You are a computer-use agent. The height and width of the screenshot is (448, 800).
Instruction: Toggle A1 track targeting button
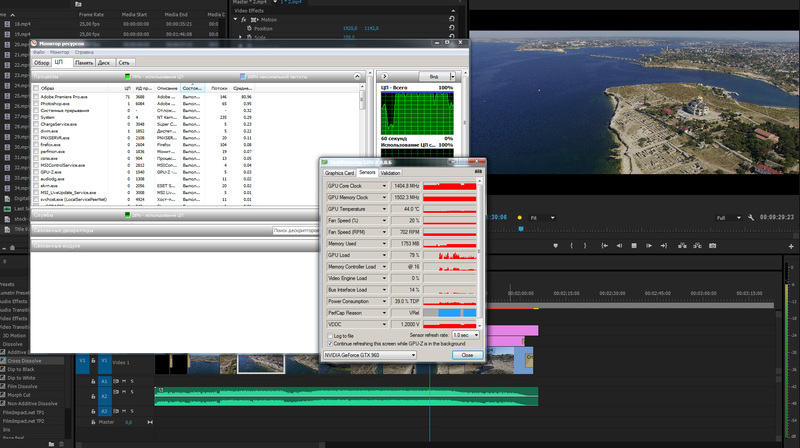[104, 381]
